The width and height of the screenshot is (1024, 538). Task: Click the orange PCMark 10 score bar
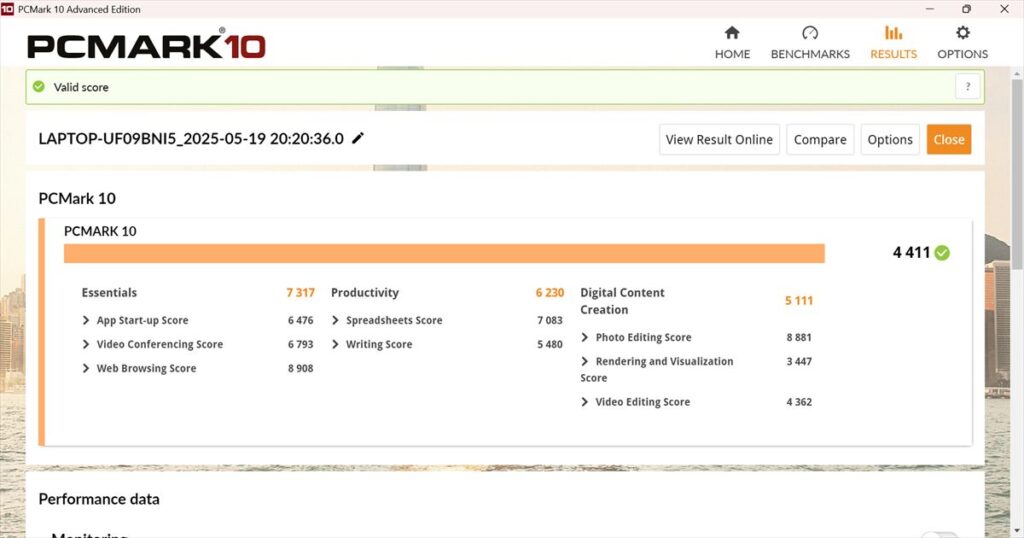(444, 254)
